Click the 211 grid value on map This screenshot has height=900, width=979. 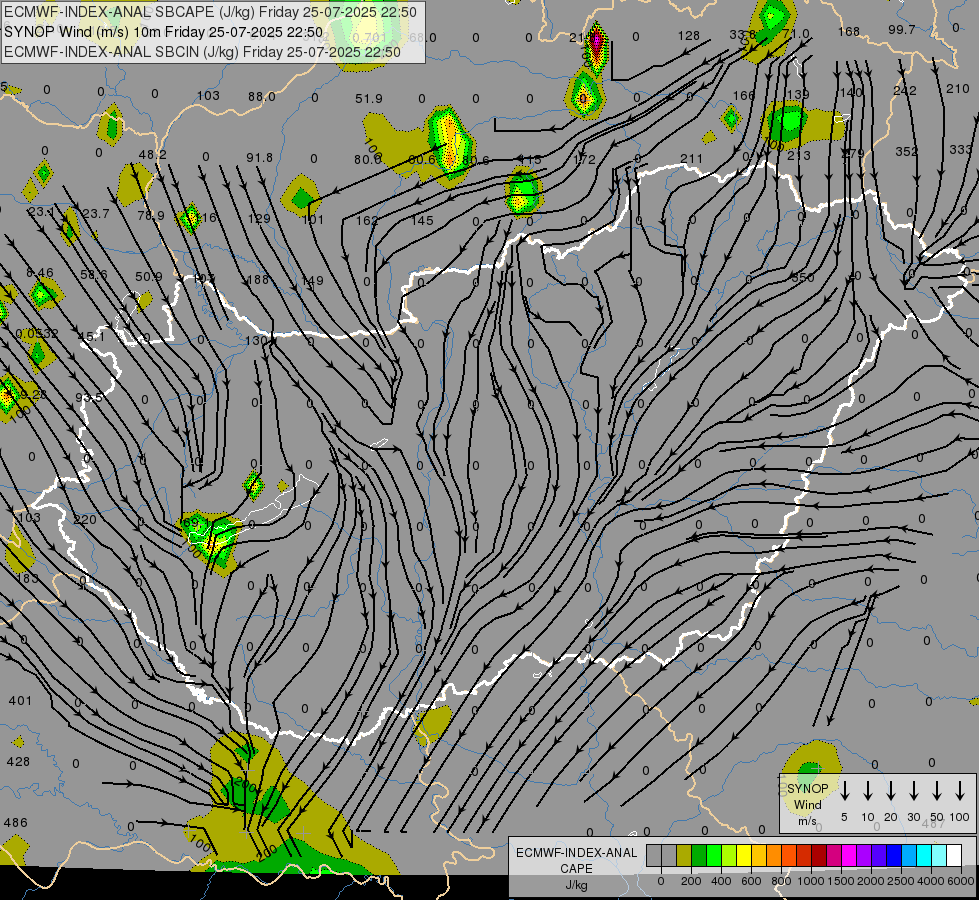click(x=691, y=159)
